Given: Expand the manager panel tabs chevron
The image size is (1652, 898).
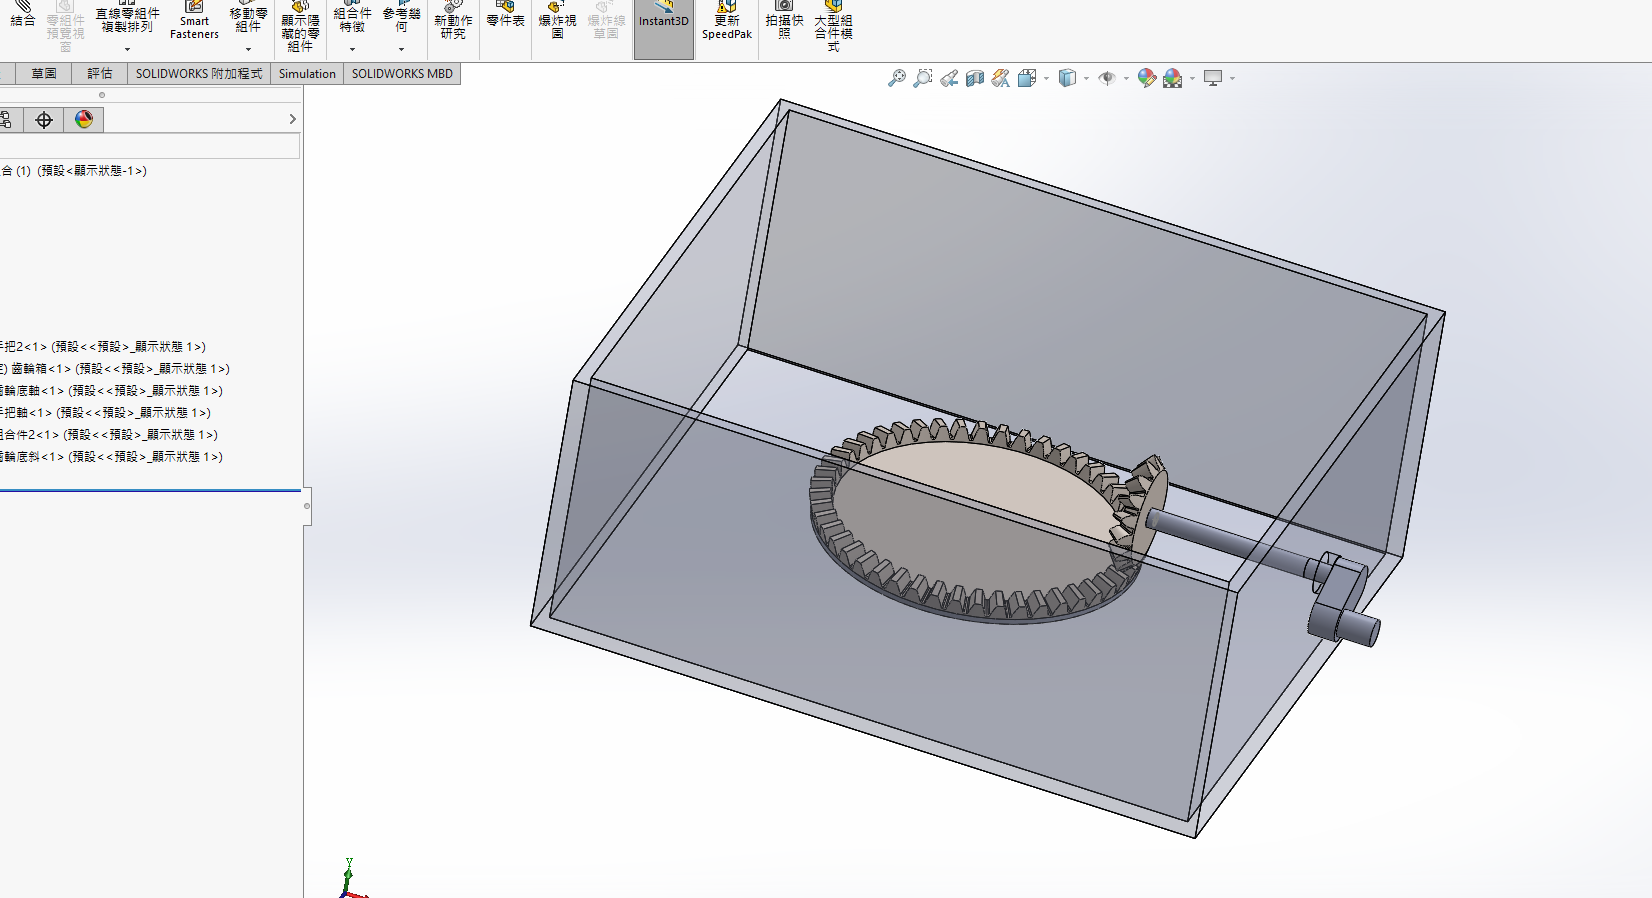Looking at the screenshot, I should [x=292, y=119].
